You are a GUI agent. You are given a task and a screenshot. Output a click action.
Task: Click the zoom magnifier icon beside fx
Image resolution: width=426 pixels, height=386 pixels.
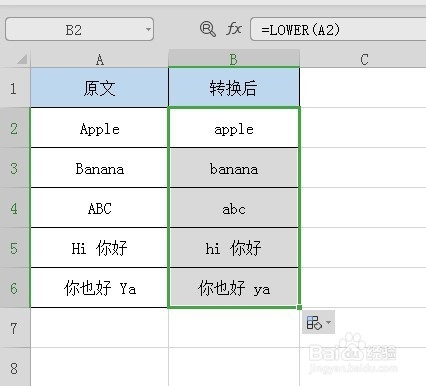207,29
